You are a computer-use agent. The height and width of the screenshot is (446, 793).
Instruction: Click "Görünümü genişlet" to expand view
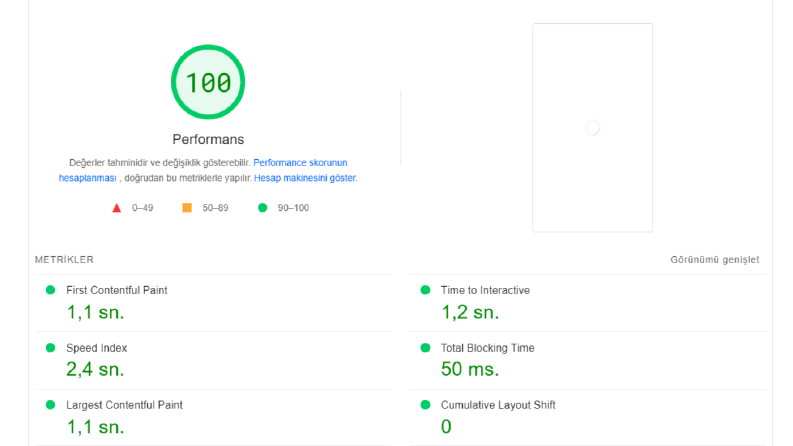click(715, 259)
